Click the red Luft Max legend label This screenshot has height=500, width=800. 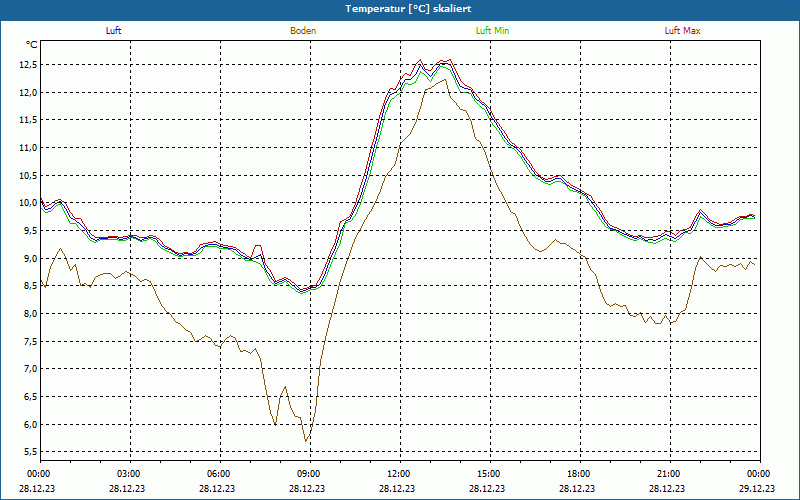click(682, 31)
